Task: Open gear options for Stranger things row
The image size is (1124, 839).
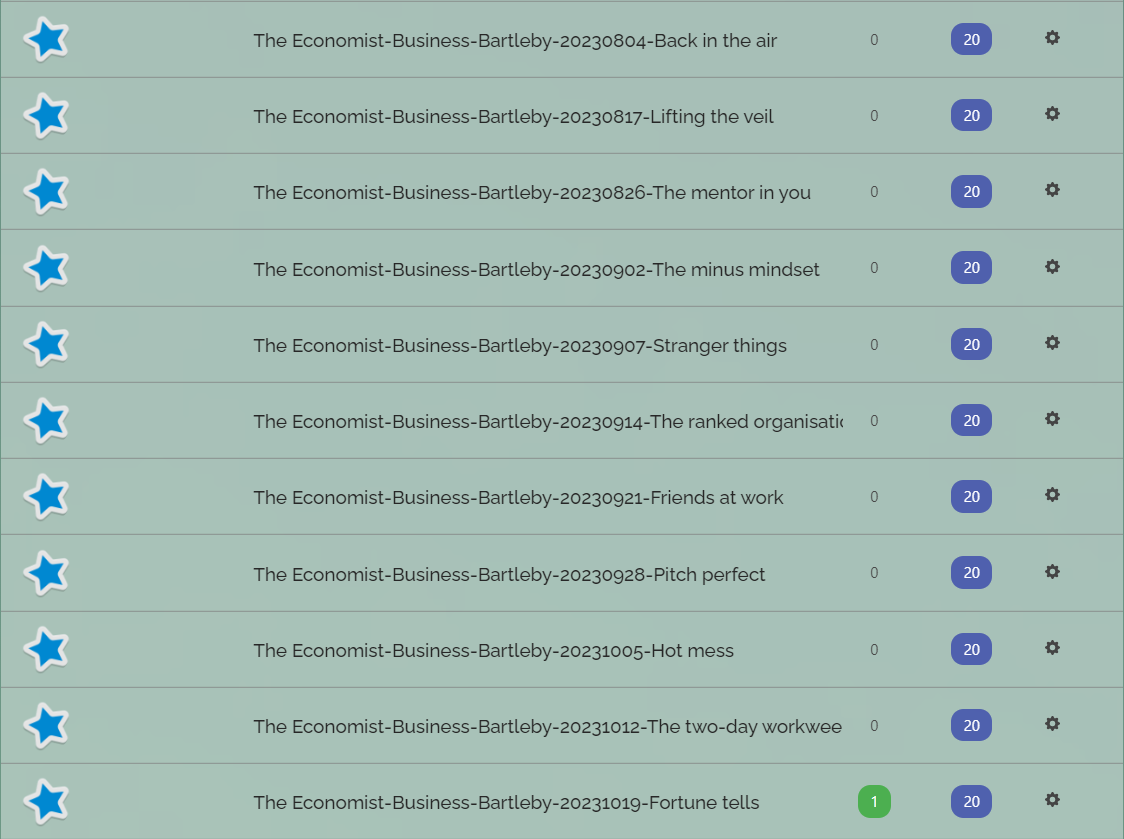Action: [x=1052, y=343]
